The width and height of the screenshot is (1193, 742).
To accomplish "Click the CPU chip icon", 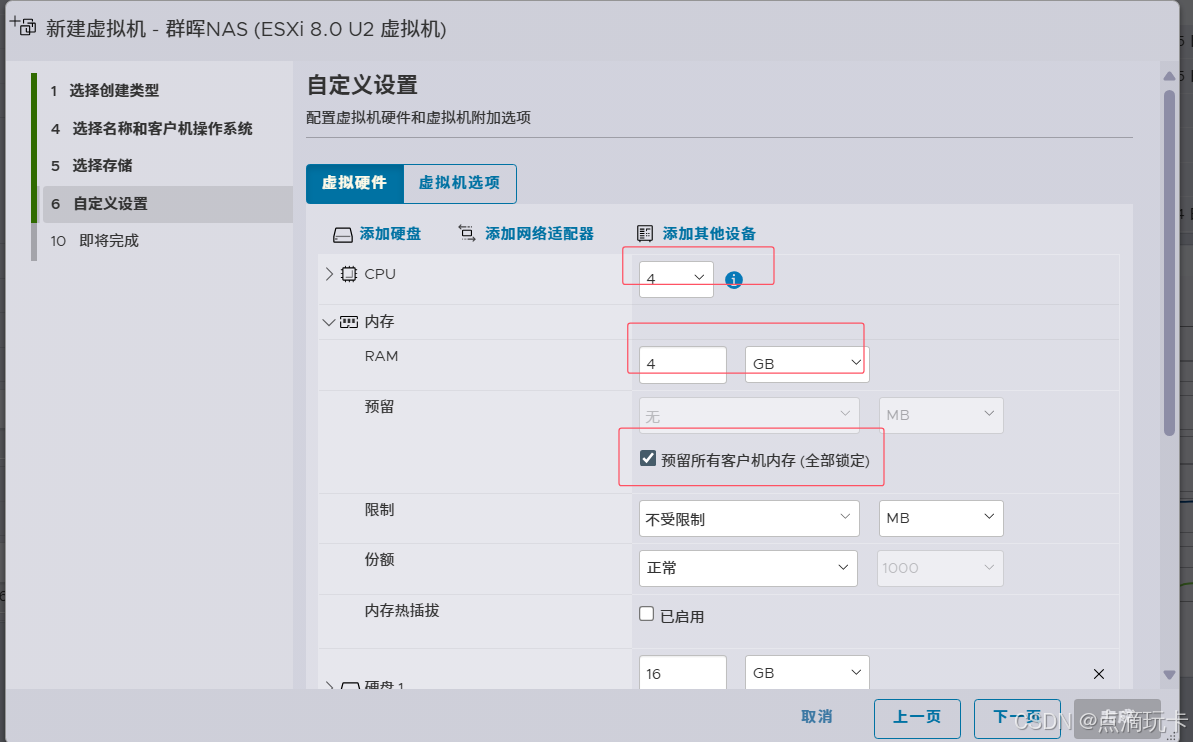I will [x=348, y=274].
